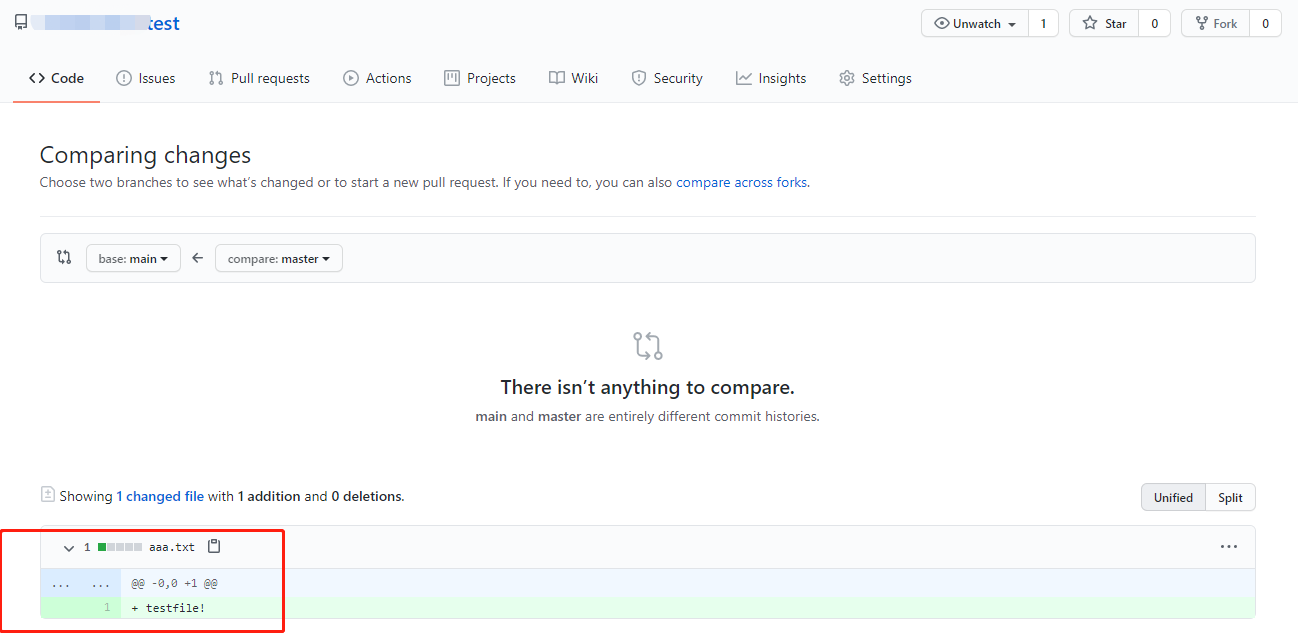Click the 1 changed file link
Image resolution: width=1298 pixels, height=634 pixels.
[x=160, y=496]
